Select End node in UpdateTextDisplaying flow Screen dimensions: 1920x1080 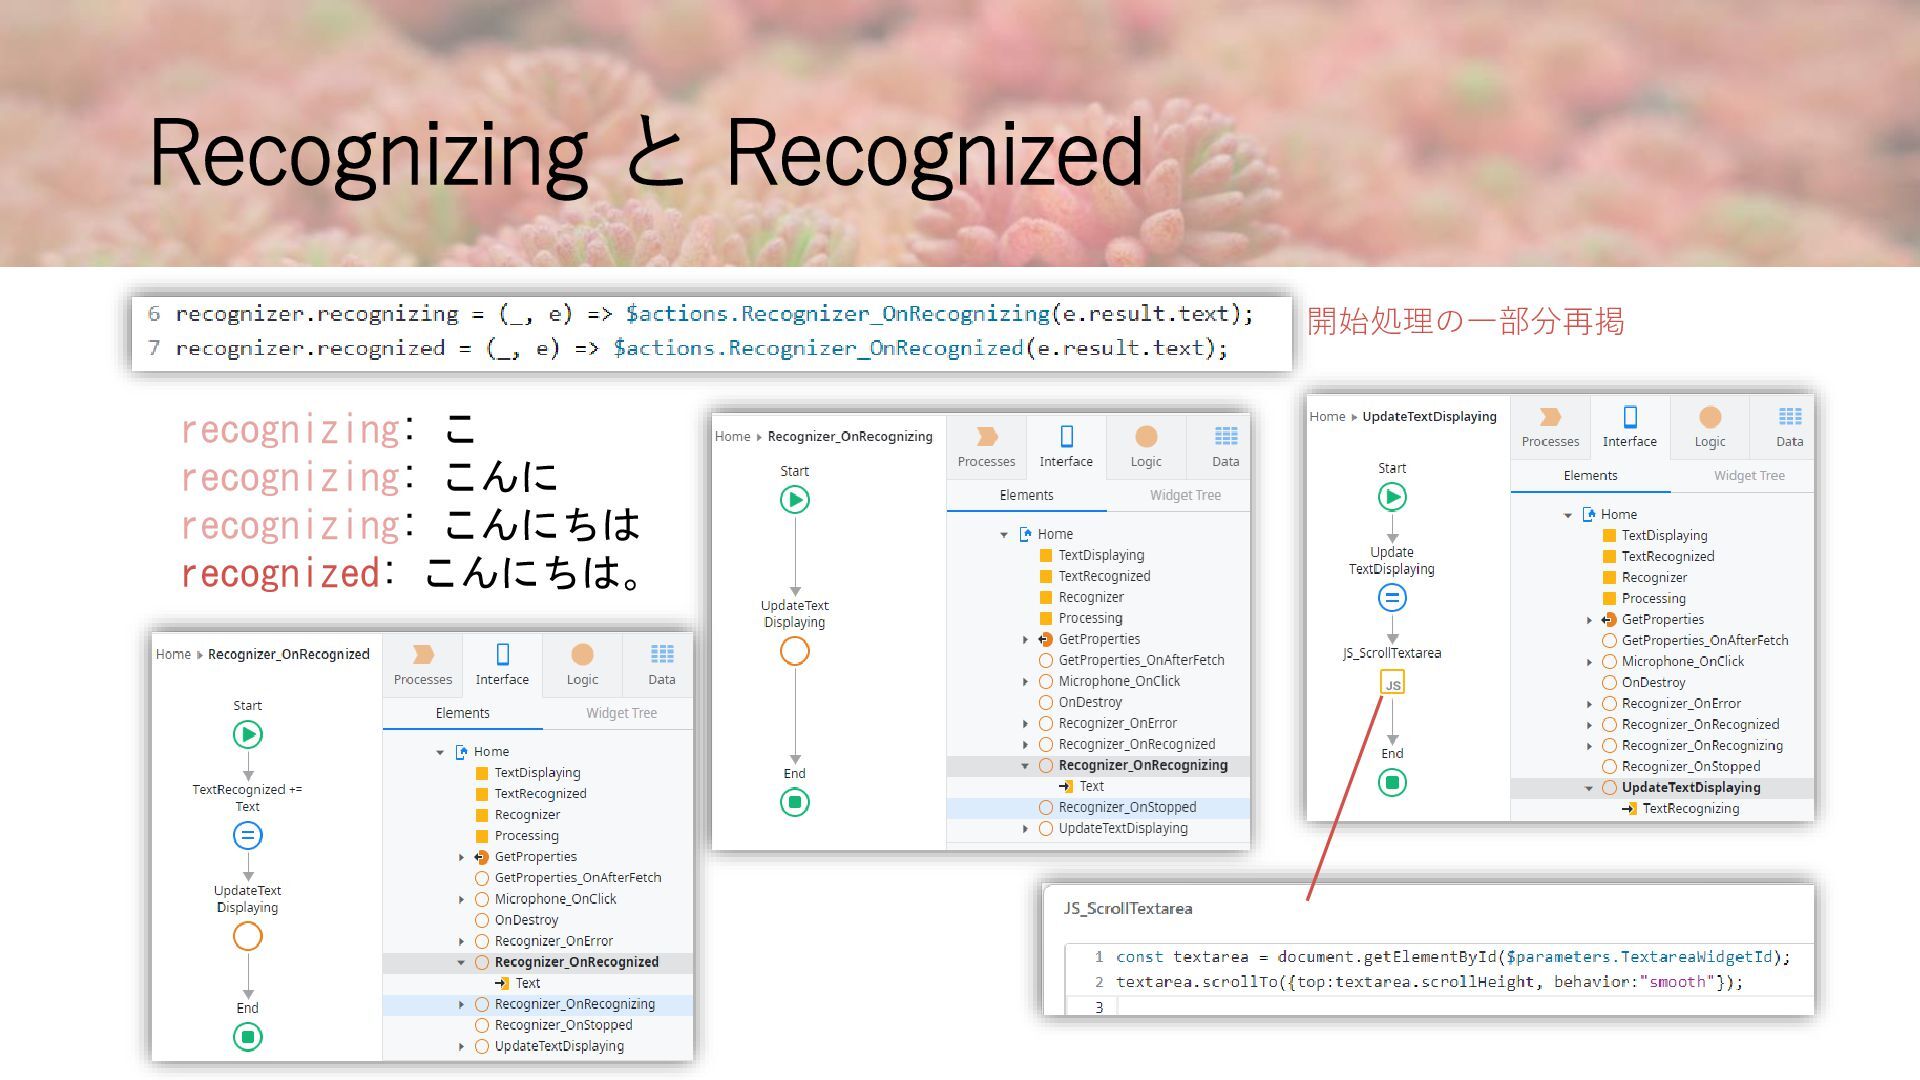[1392, 783]
